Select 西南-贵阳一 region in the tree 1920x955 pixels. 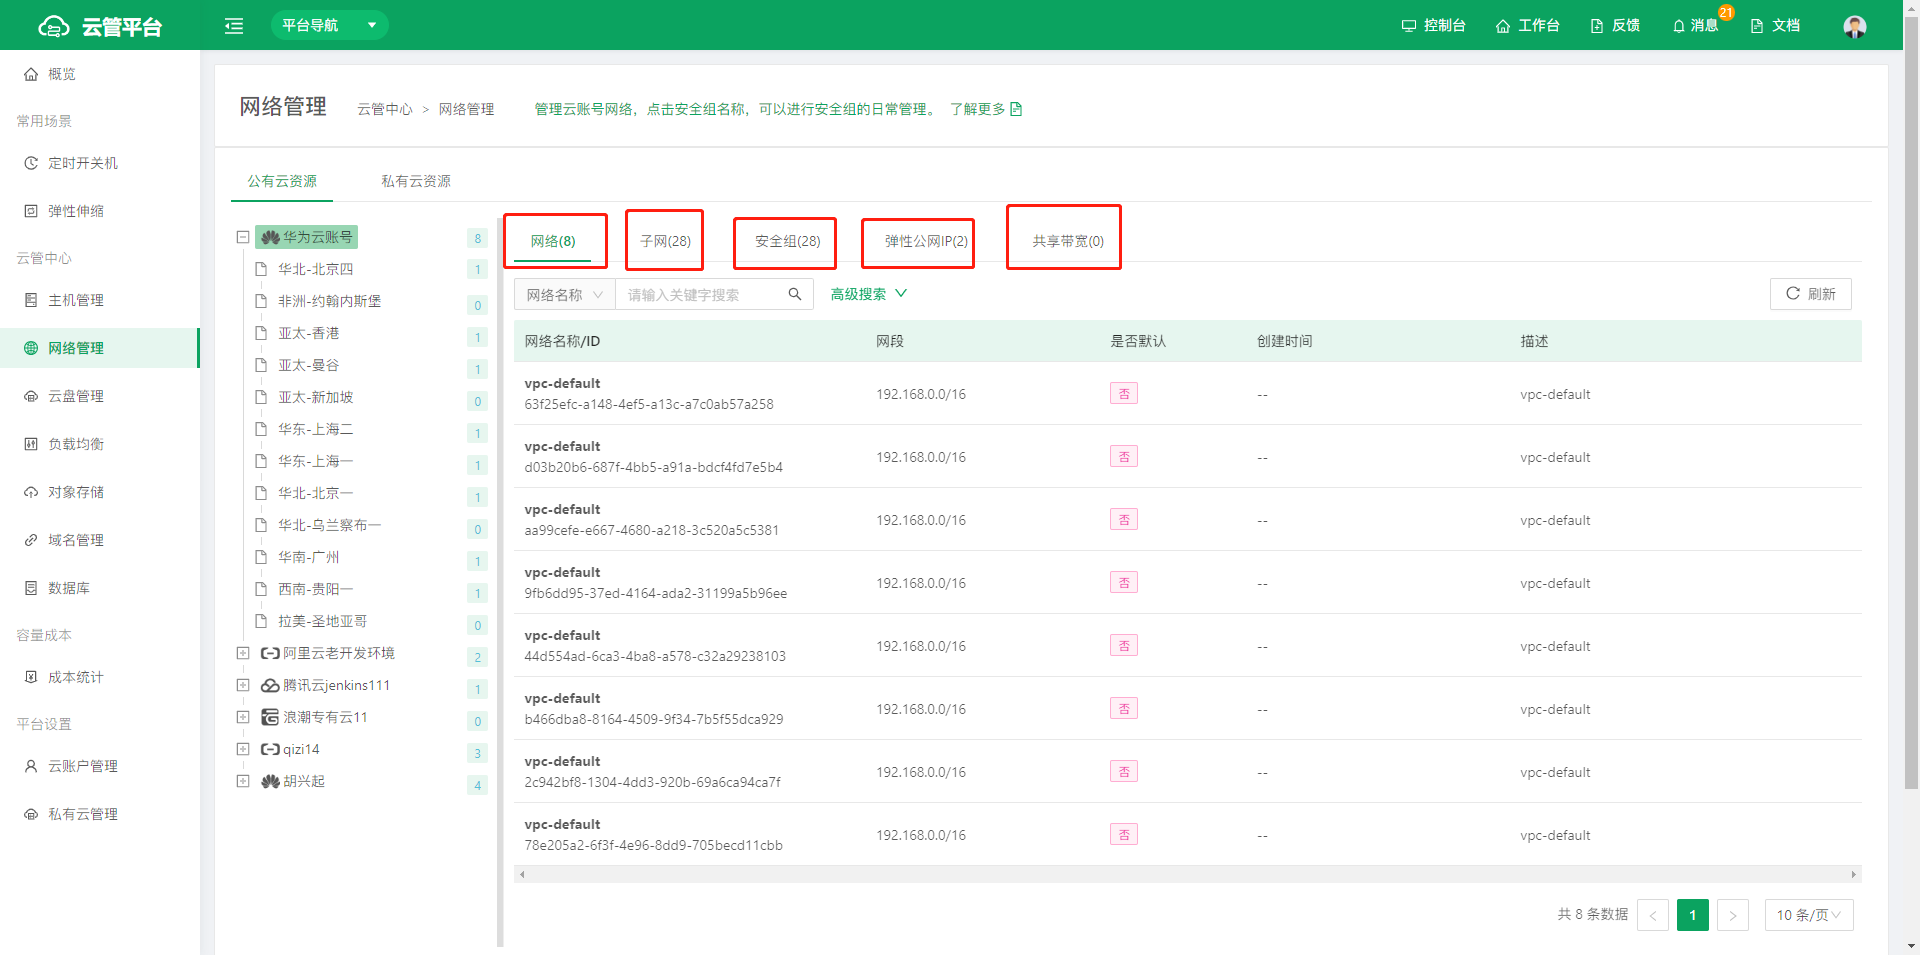pyautogui.click(x=315, y=589)
